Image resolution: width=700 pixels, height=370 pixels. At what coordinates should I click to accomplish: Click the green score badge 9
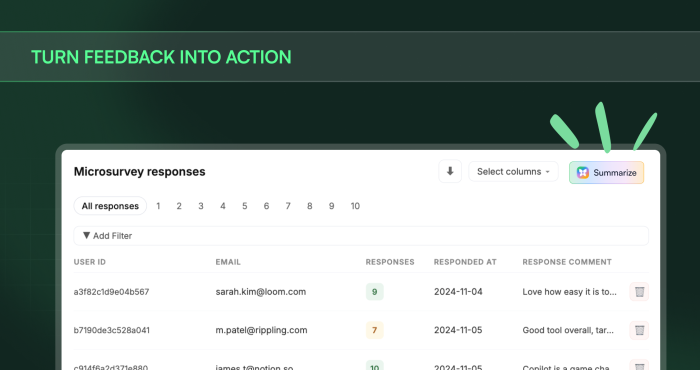click(375, 292)
